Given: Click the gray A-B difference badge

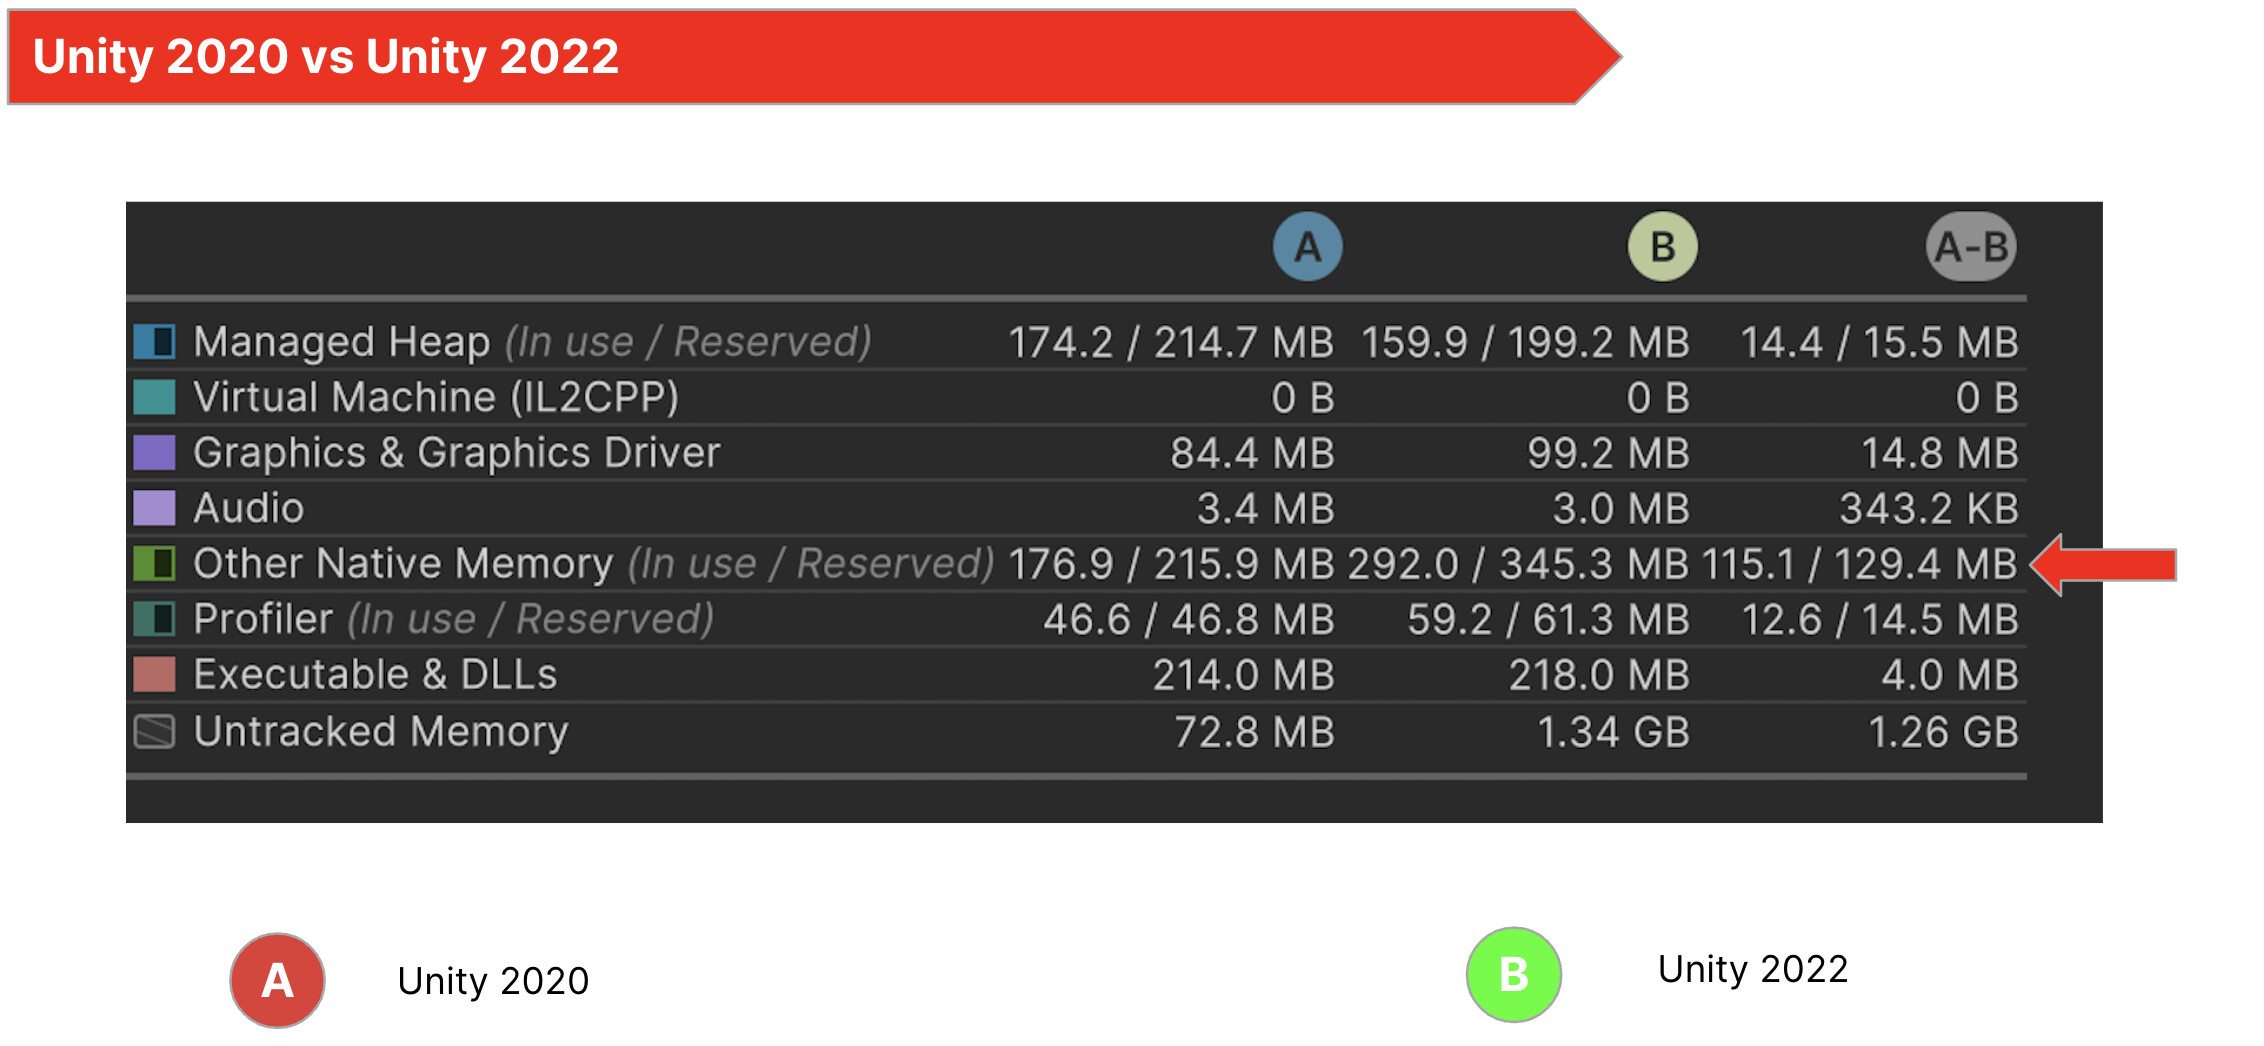Looking at the screenshot, I should pyautogui.click(x=1971, y=246).
